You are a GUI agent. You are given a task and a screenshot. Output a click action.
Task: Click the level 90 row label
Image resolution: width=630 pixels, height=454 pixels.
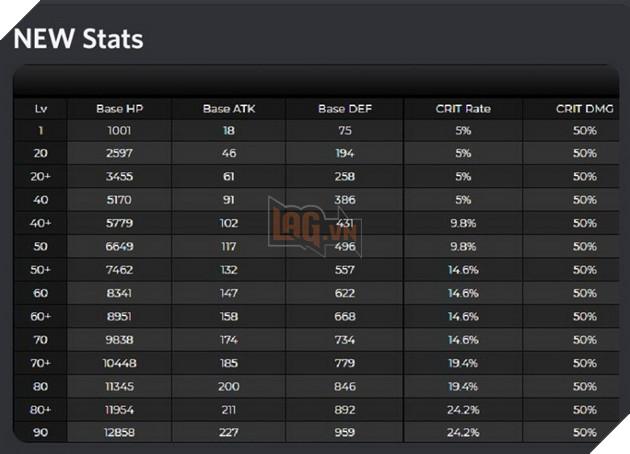(x=40, y=432)
